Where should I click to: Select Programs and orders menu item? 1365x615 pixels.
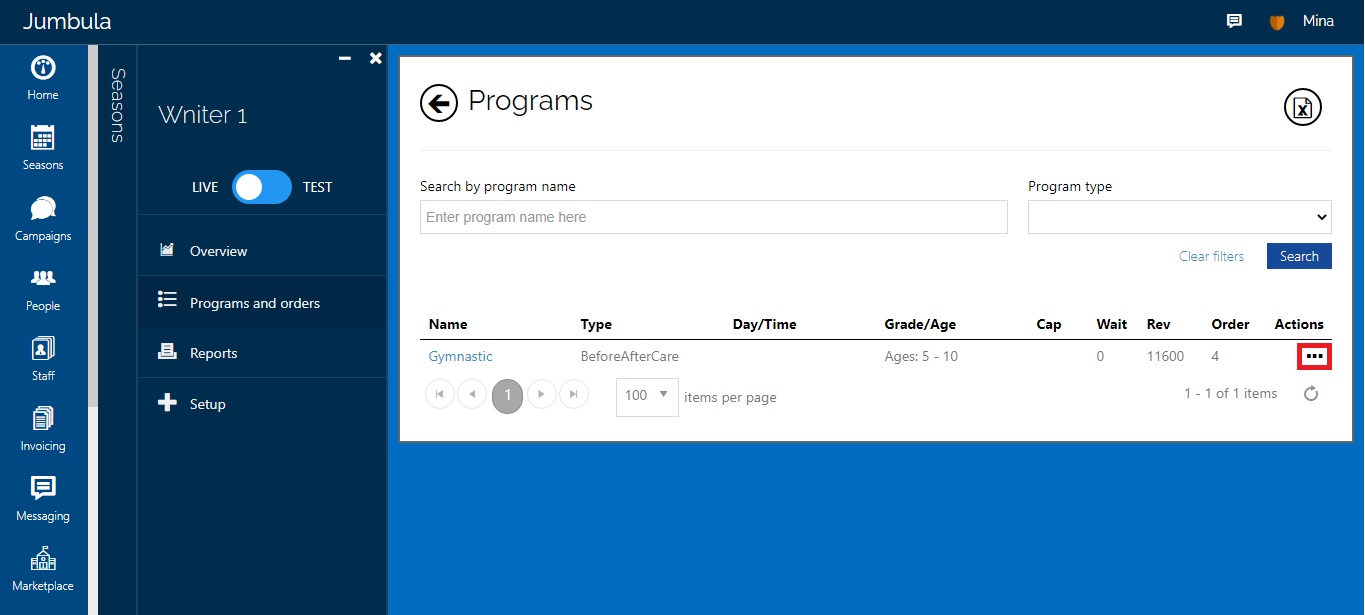point(261,302)
